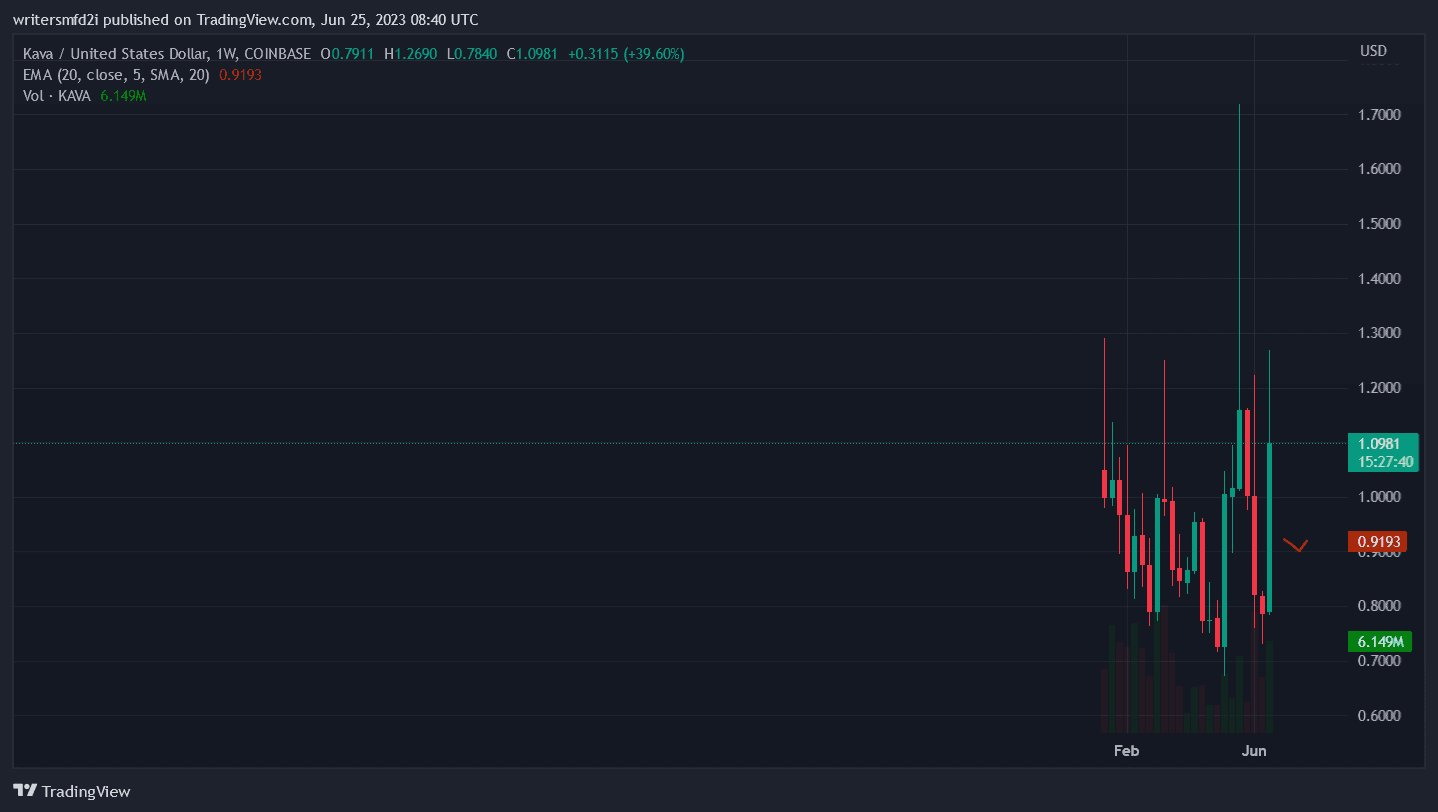Image resolution: width=1438 pixels, height=812 pixels.
Task: Click the 1.0981 current price label
Action: click(1383, 443)
